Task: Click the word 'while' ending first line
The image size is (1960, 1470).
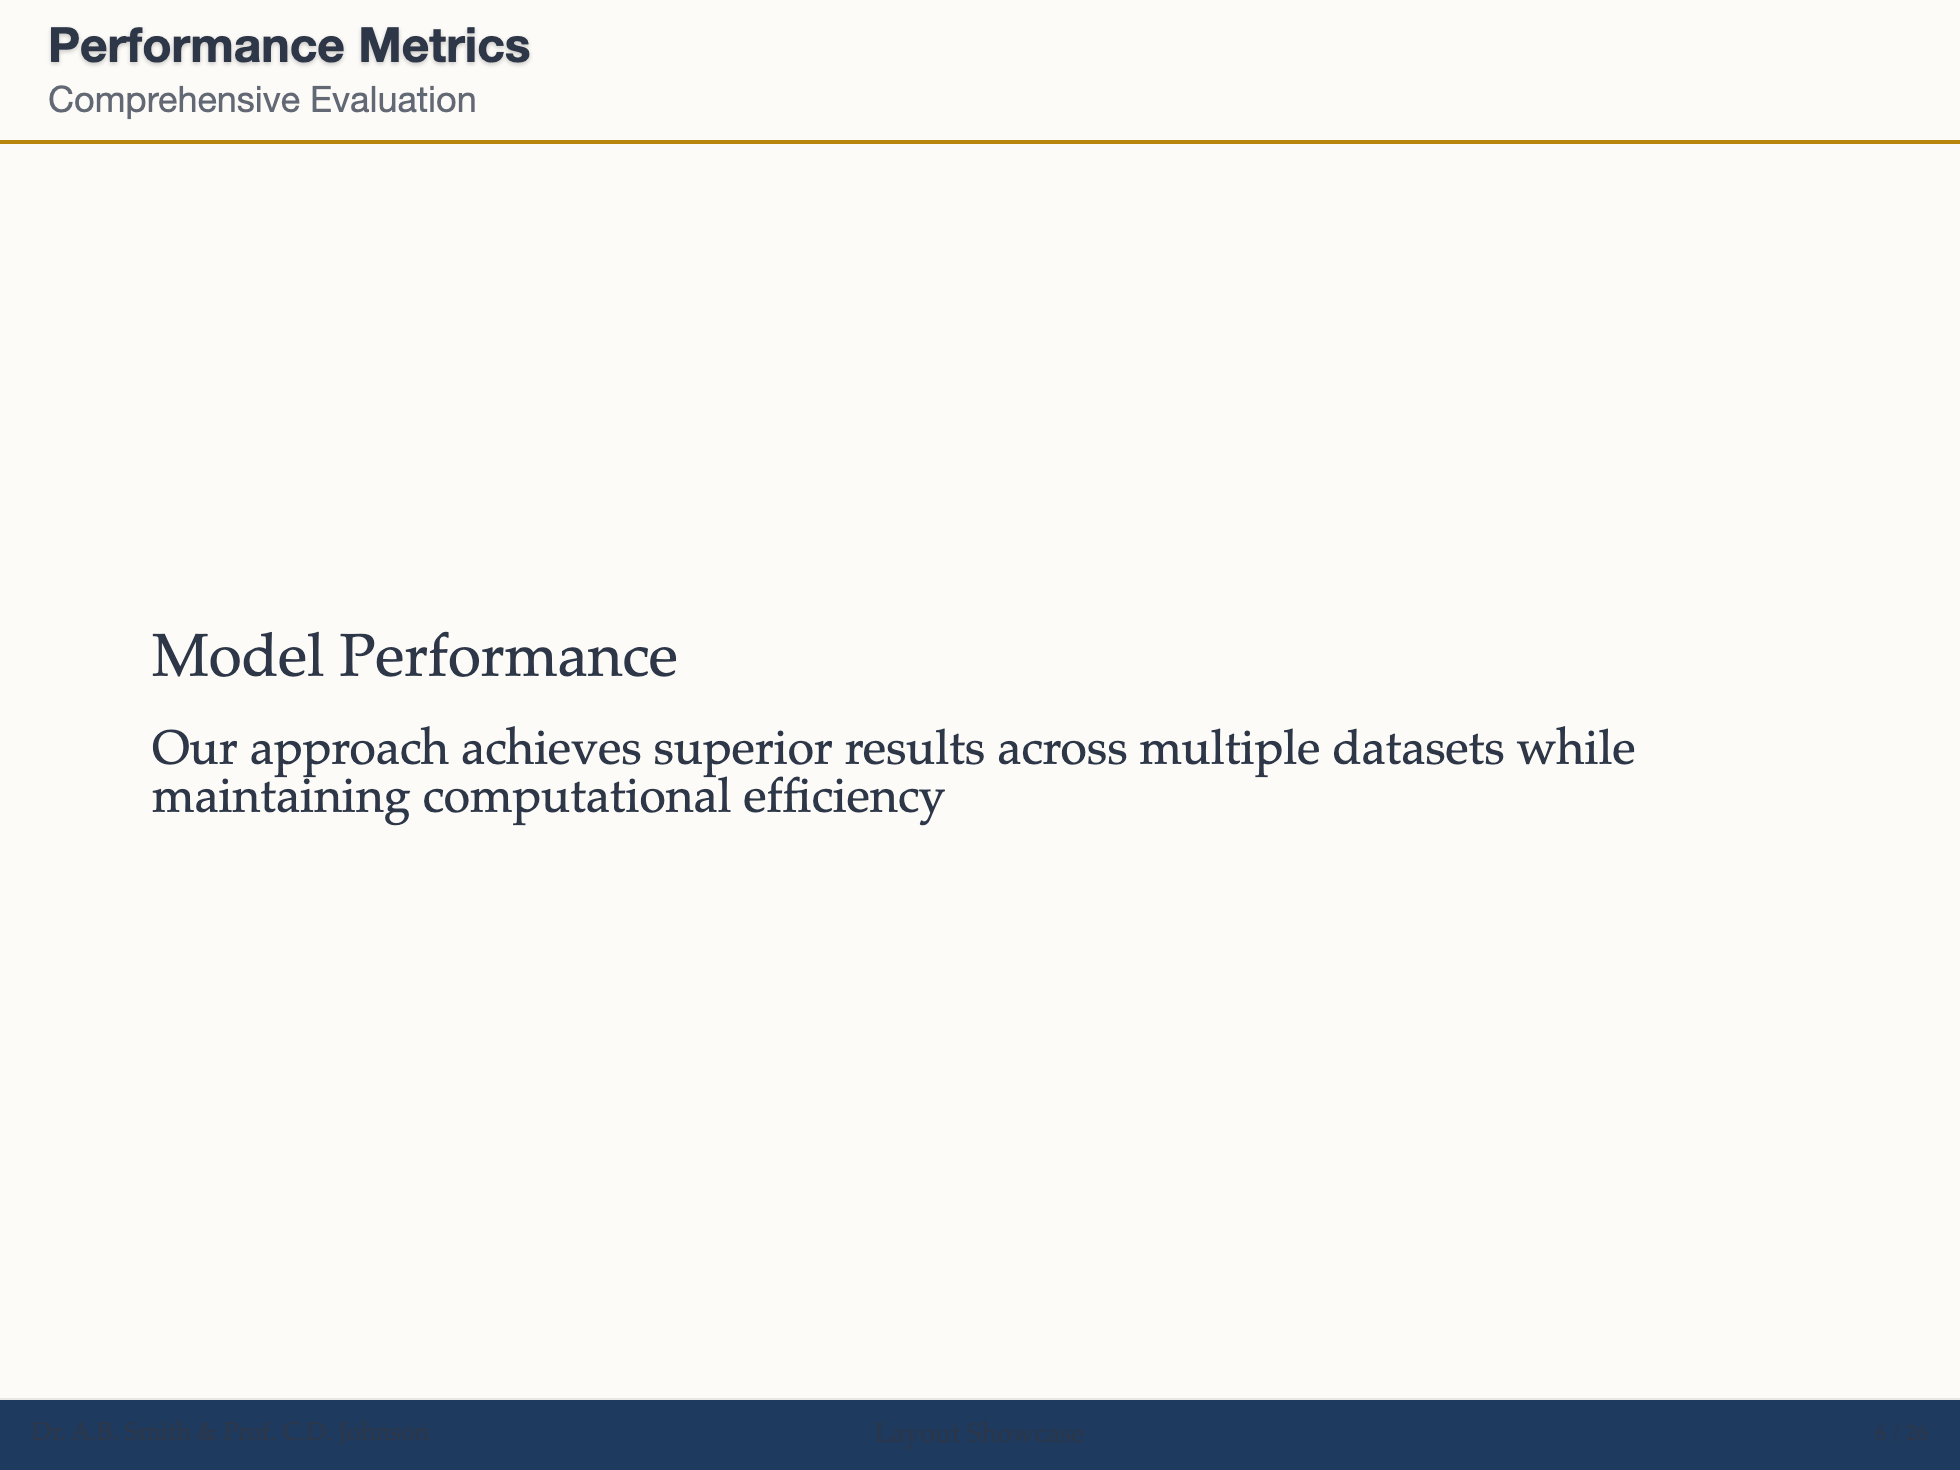Action: (x=1576, y=749)
